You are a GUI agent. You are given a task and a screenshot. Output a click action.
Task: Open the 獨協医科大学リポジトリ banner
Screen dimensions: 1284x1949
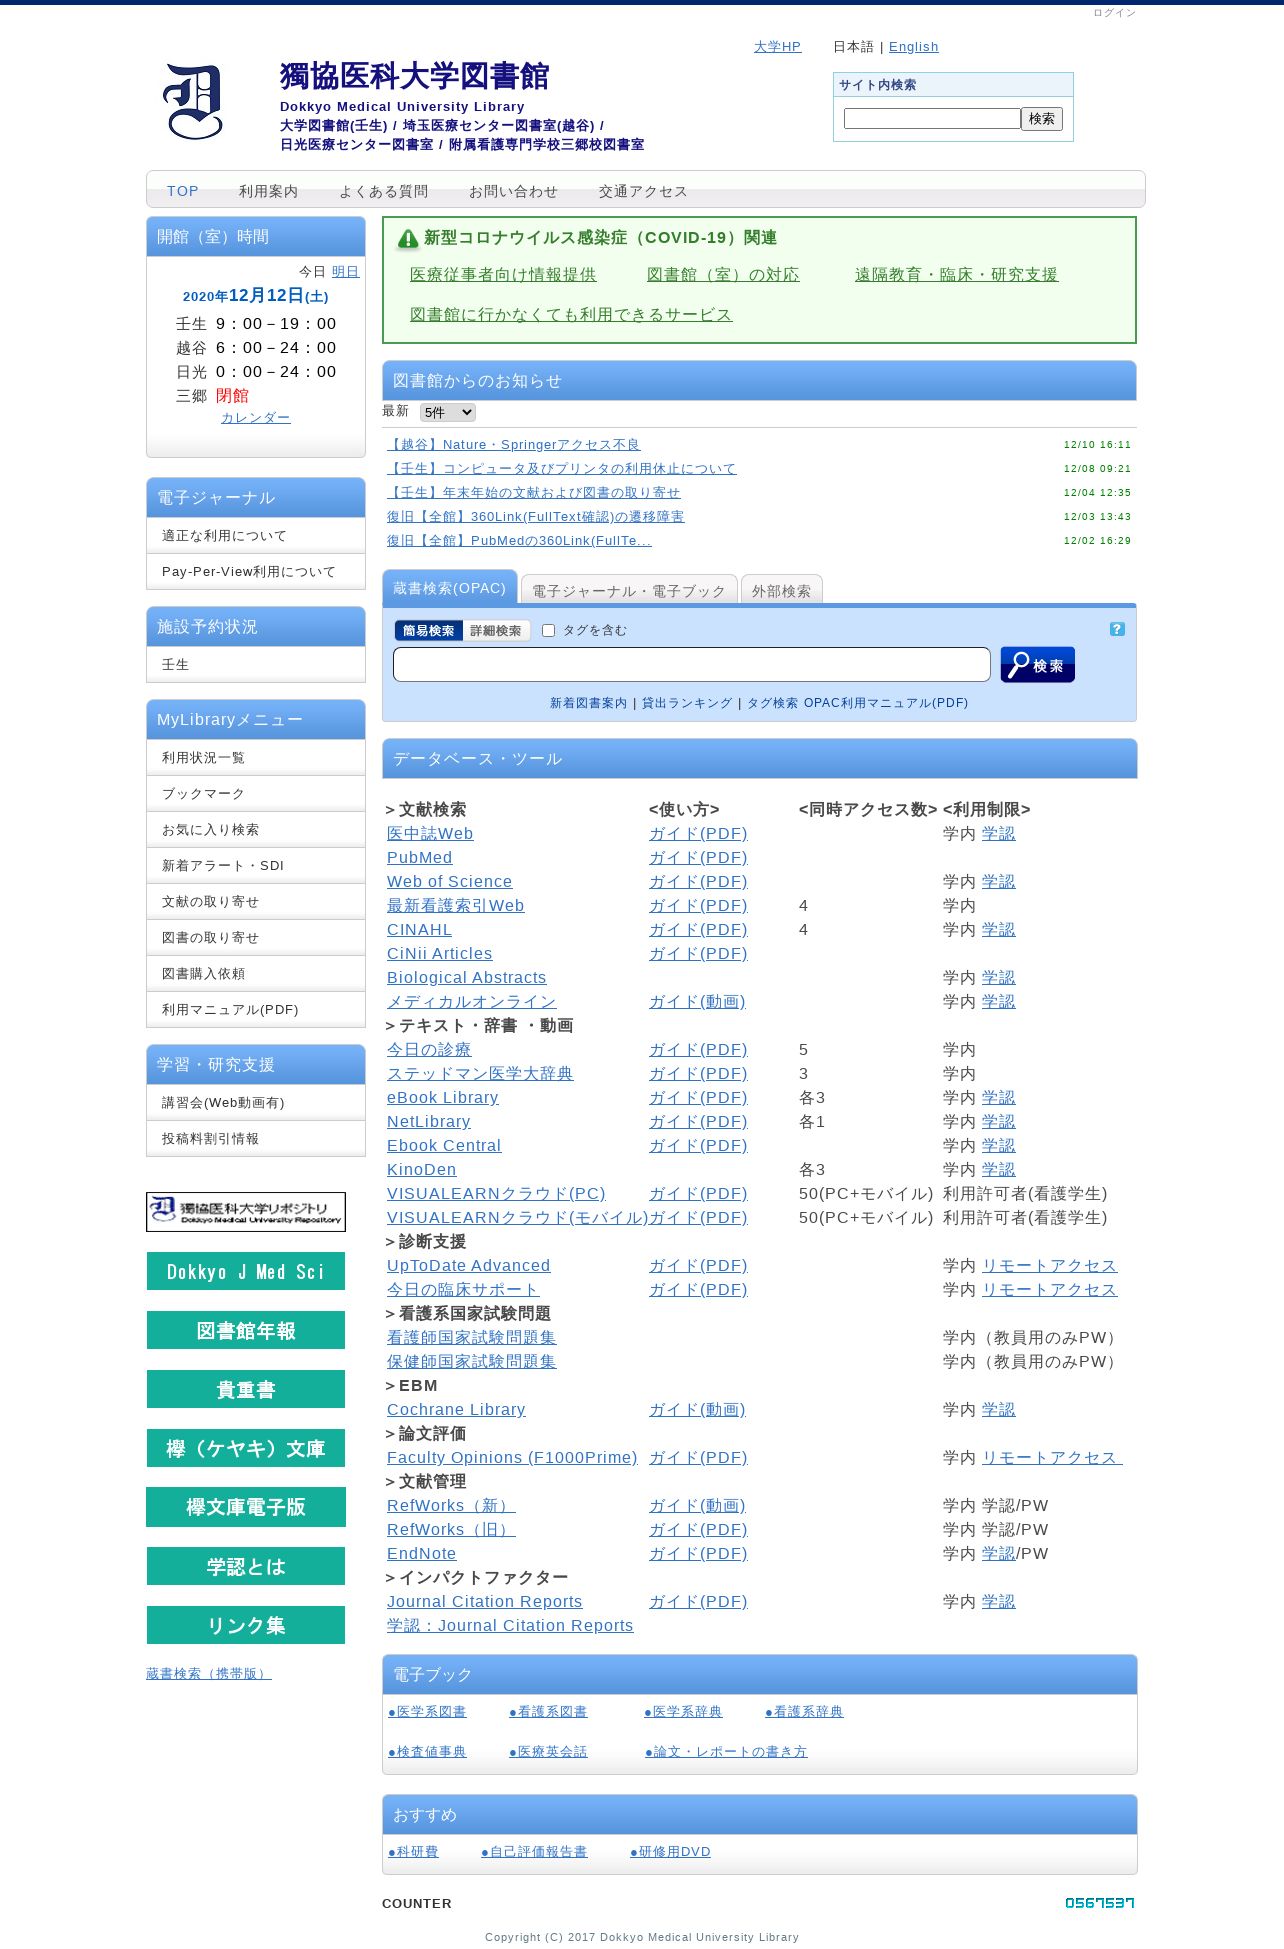point(246,1212)
